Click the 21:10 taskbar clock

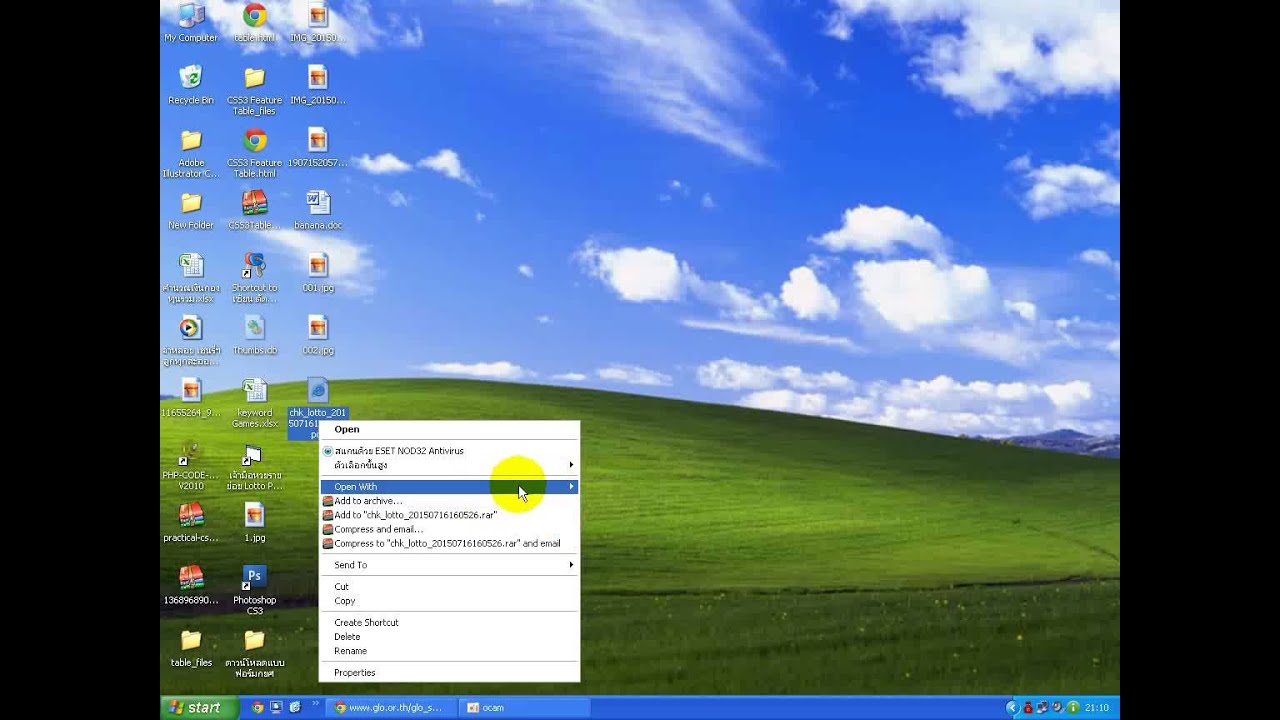click(1097, 707)
